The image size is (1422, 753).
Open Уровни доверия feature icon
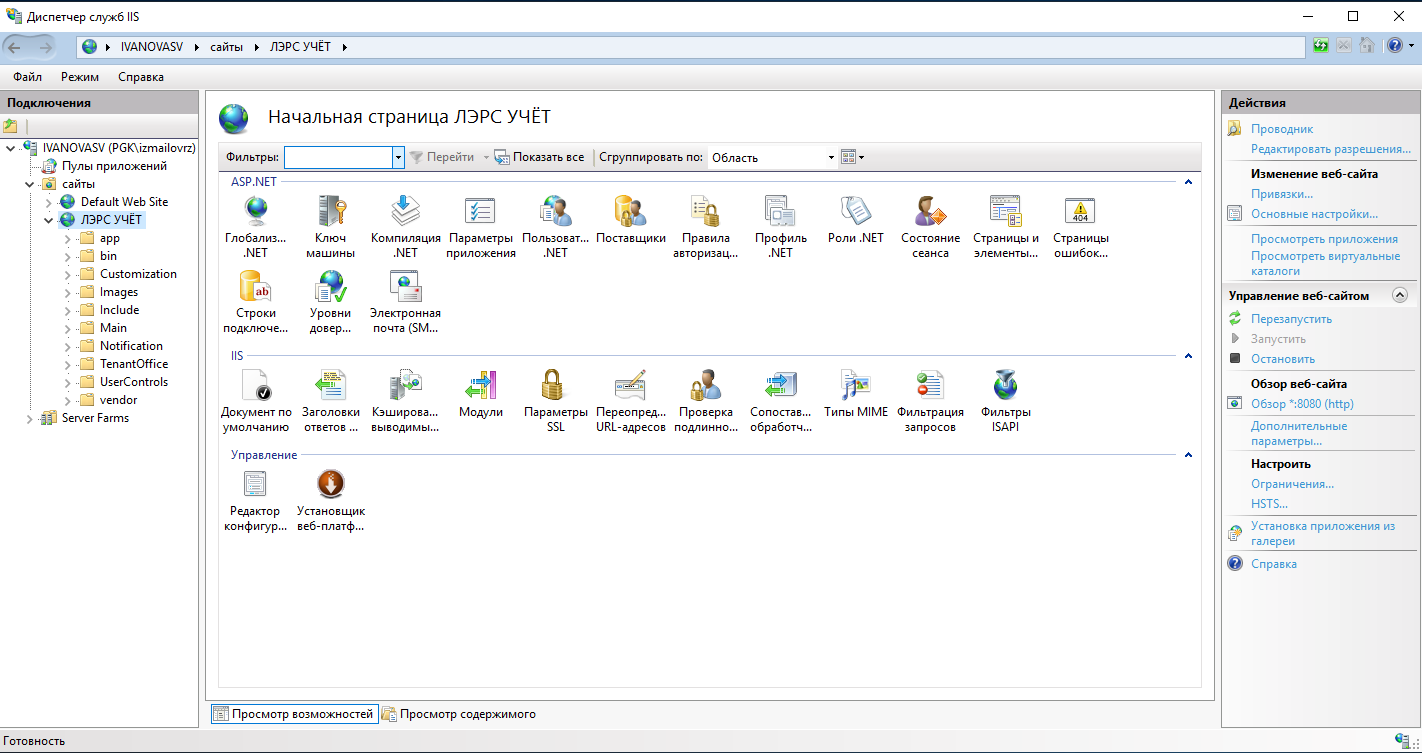tap(330, 287)
